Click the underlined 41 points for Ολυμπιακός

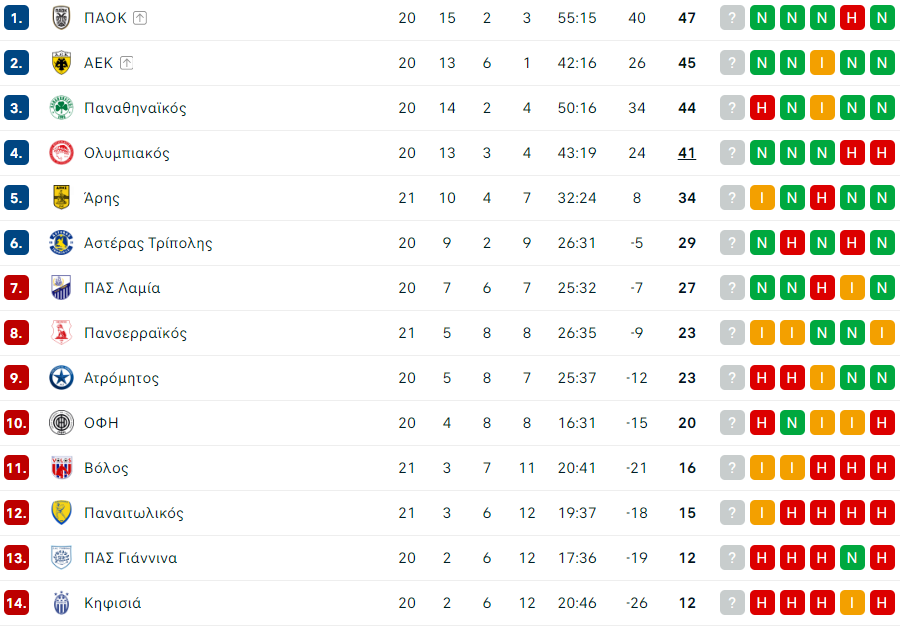[x=687, y=153]
